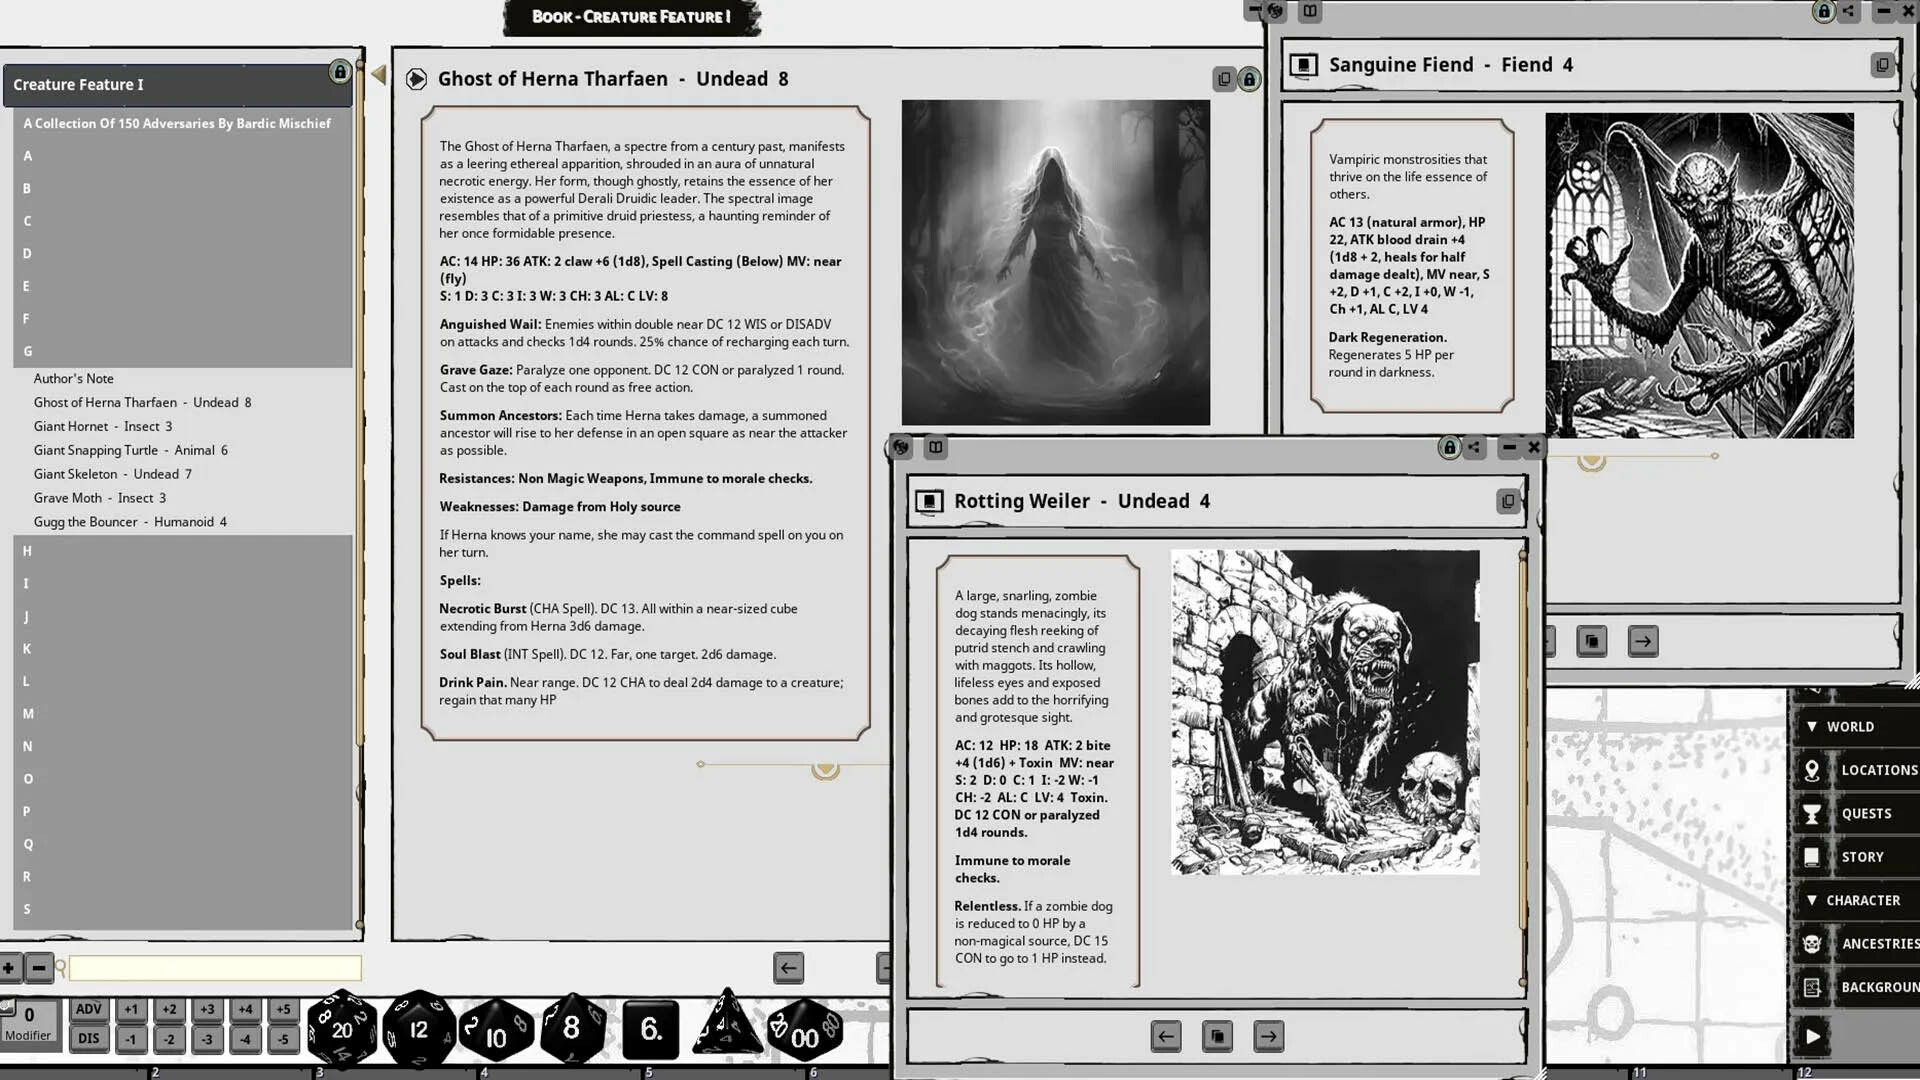Click the next-page arrow on the Rotting Weiler panel
This screenshot has height=1080, width=1920.
click(1268, 1036)
